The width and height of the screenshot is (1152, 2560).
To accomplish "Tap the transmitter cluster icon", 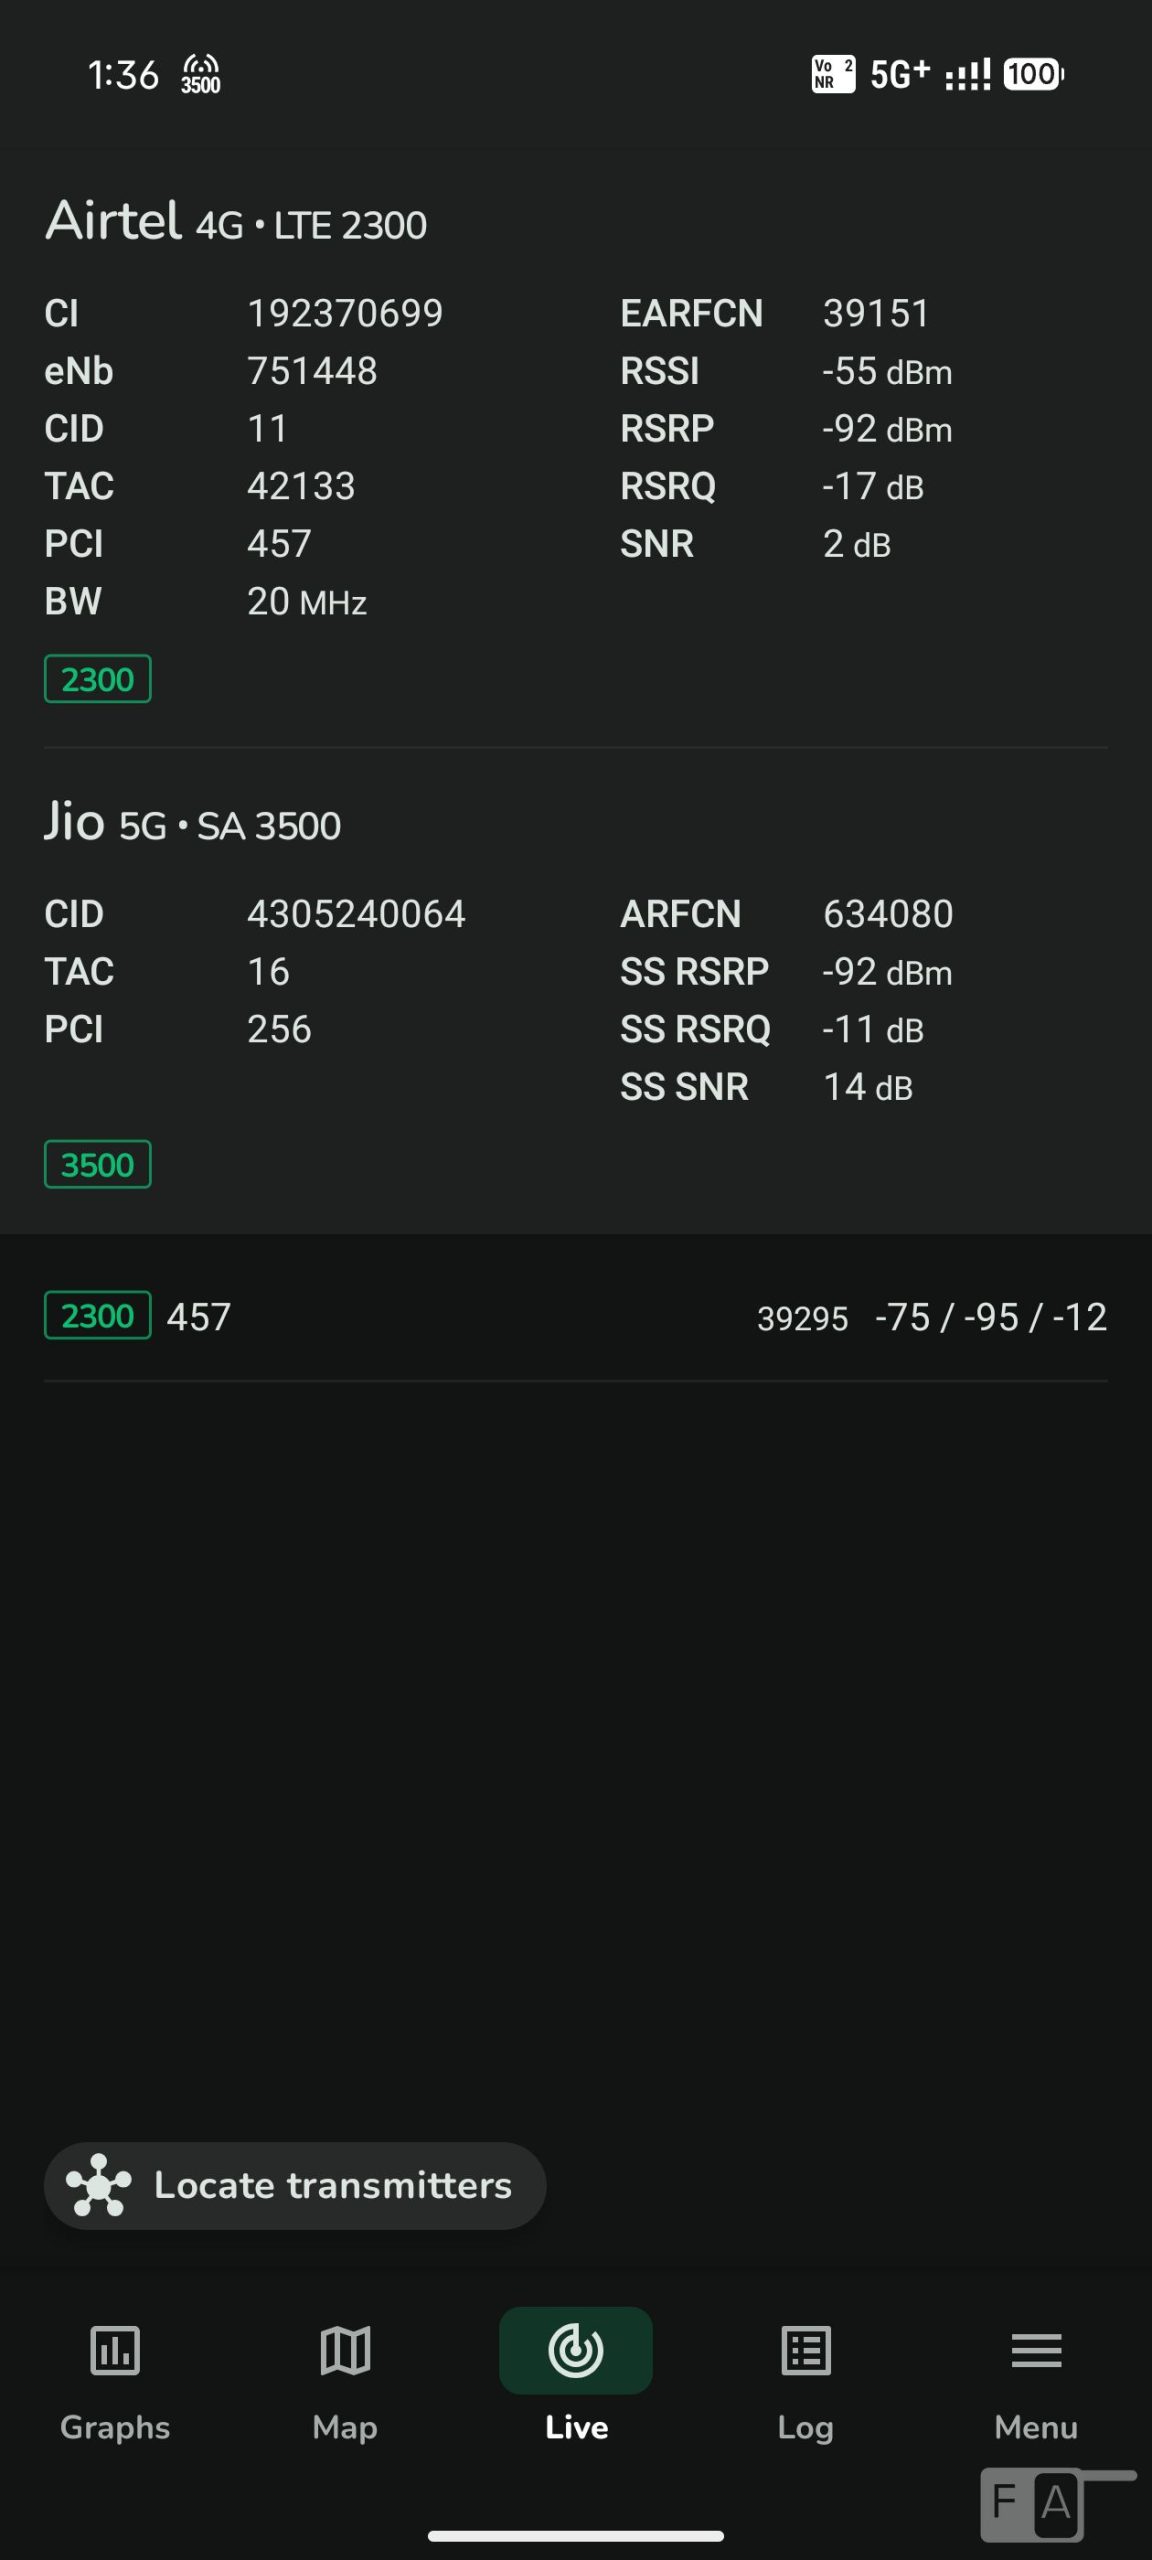I will coord(98,2185).
